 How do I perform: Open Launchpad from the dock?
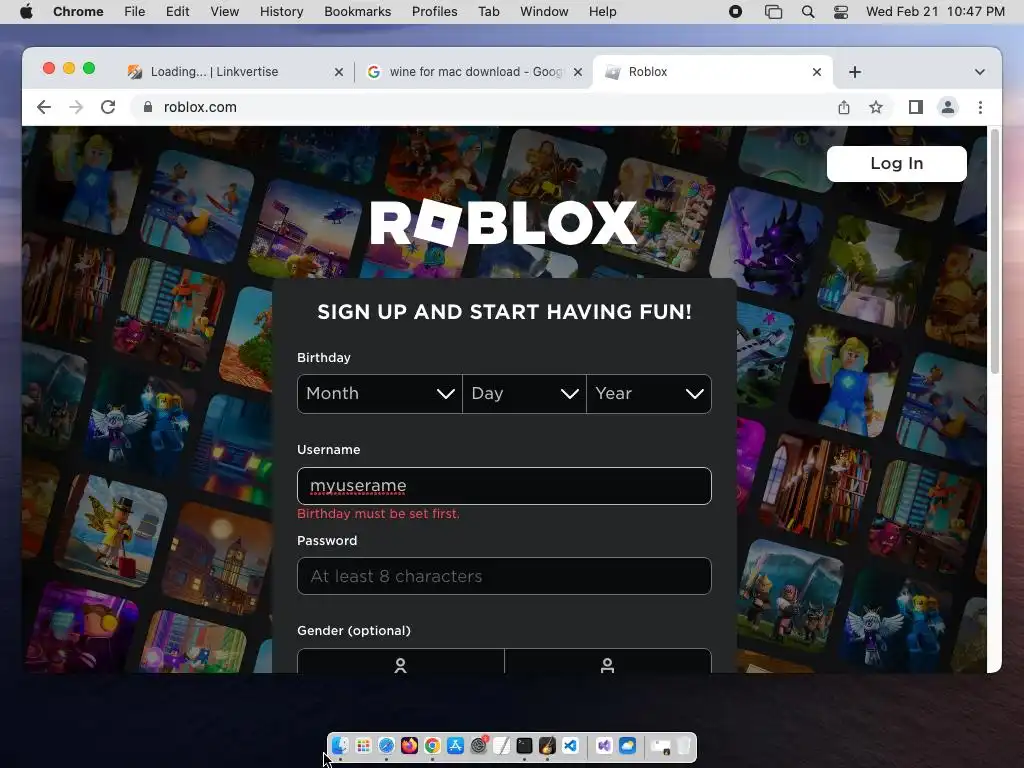point(364,746)
